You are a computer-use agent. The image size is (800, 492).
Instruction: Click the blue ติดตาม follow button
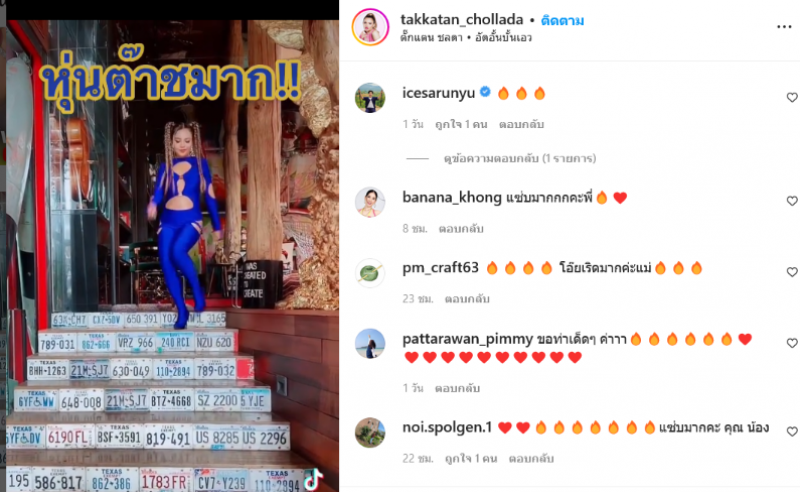562,20
